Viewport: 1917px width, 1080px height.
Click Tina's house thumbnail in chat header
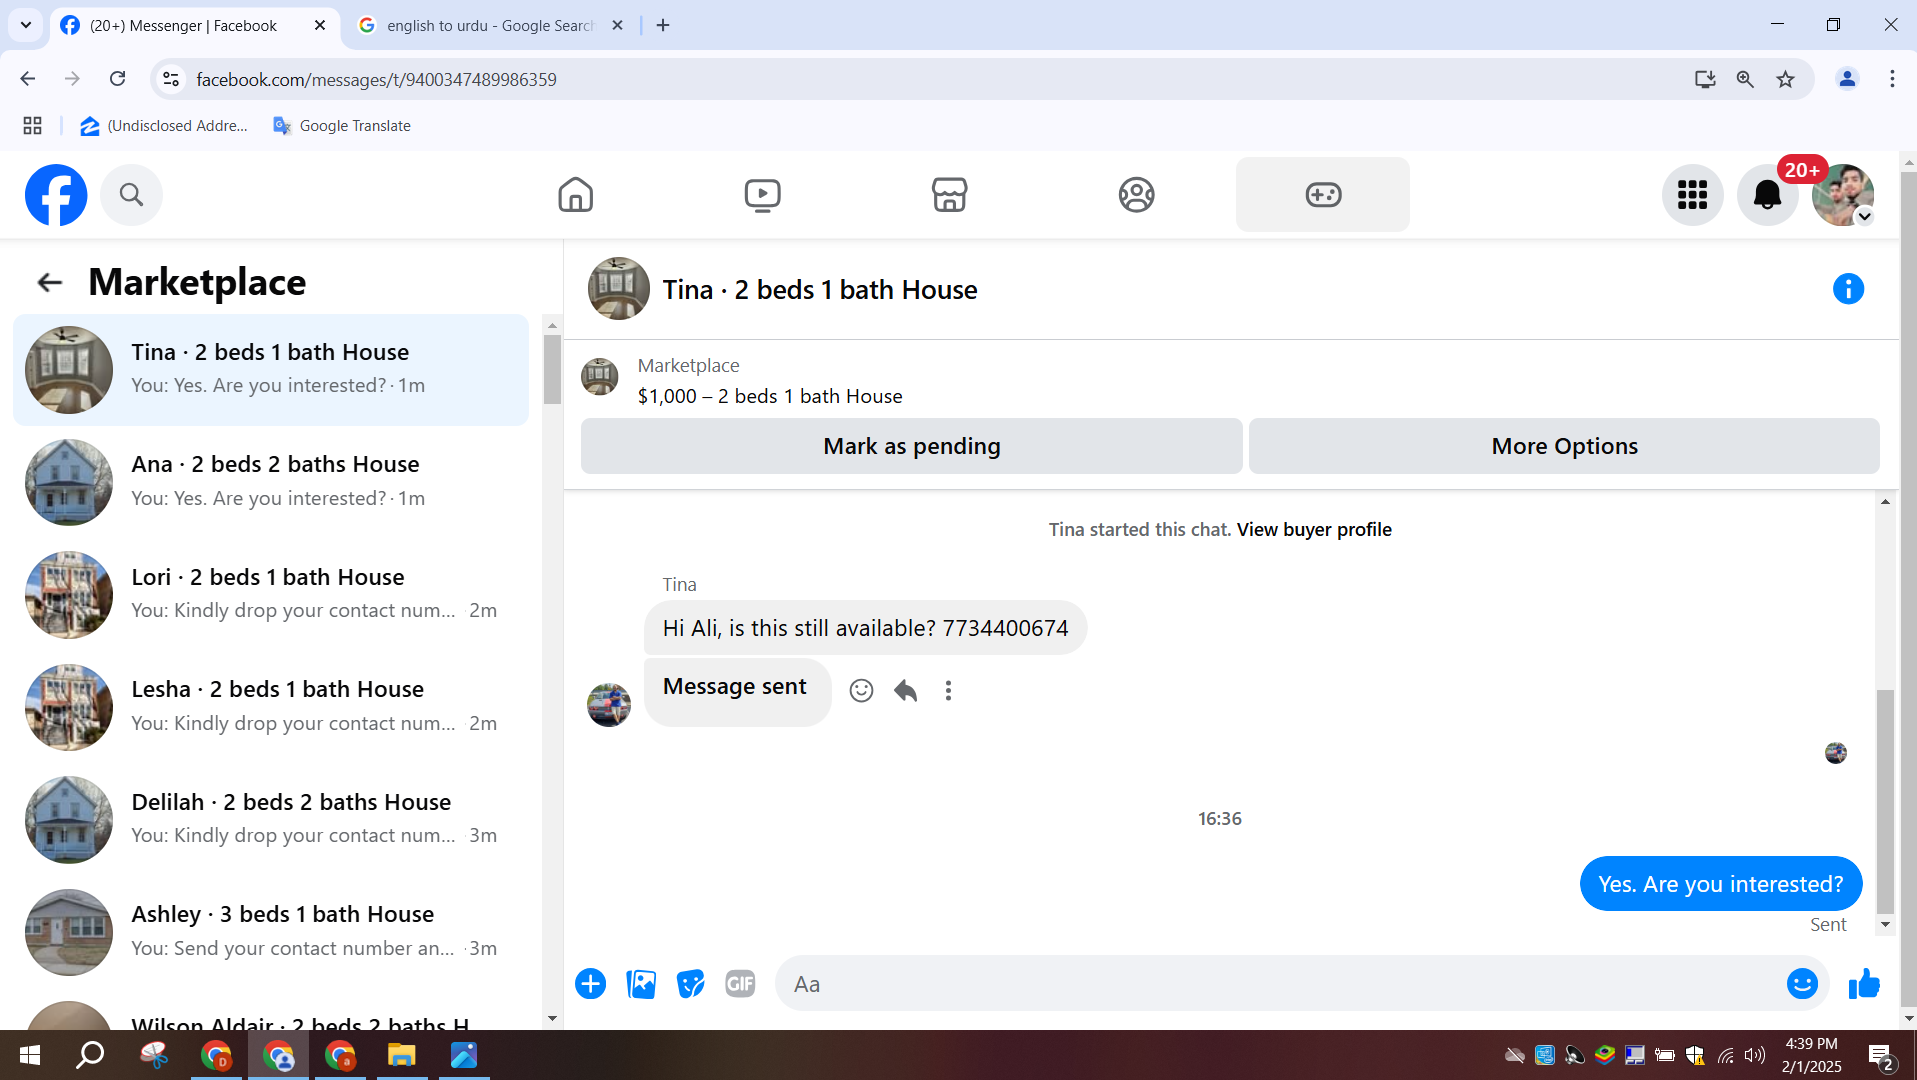(618, 289)
